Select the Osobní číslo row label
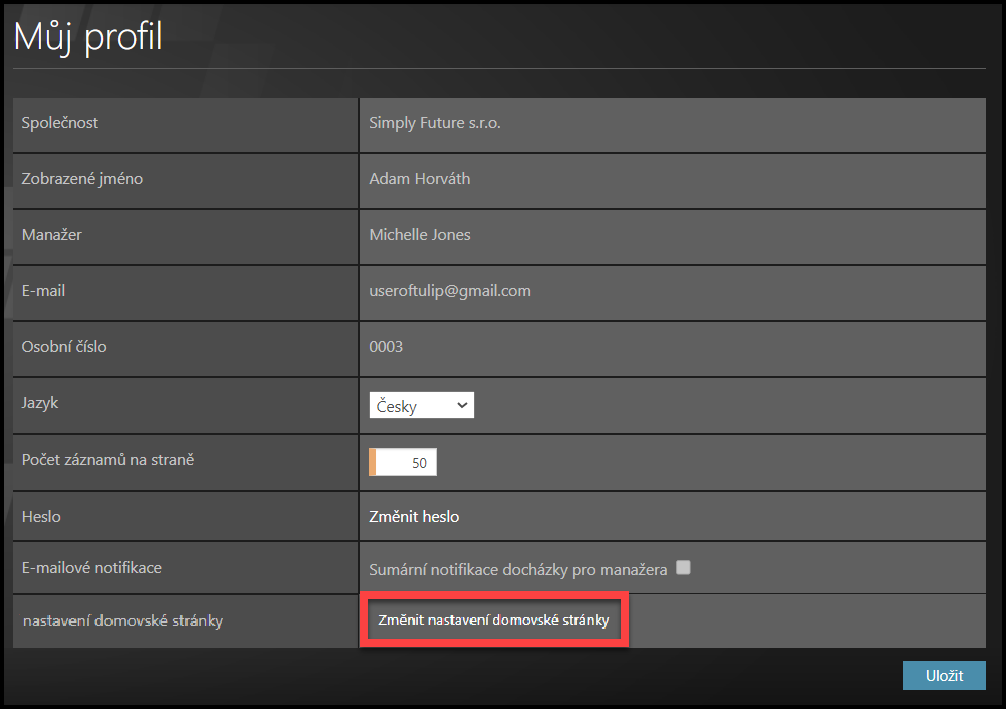1006x709 pixels. 64,347
